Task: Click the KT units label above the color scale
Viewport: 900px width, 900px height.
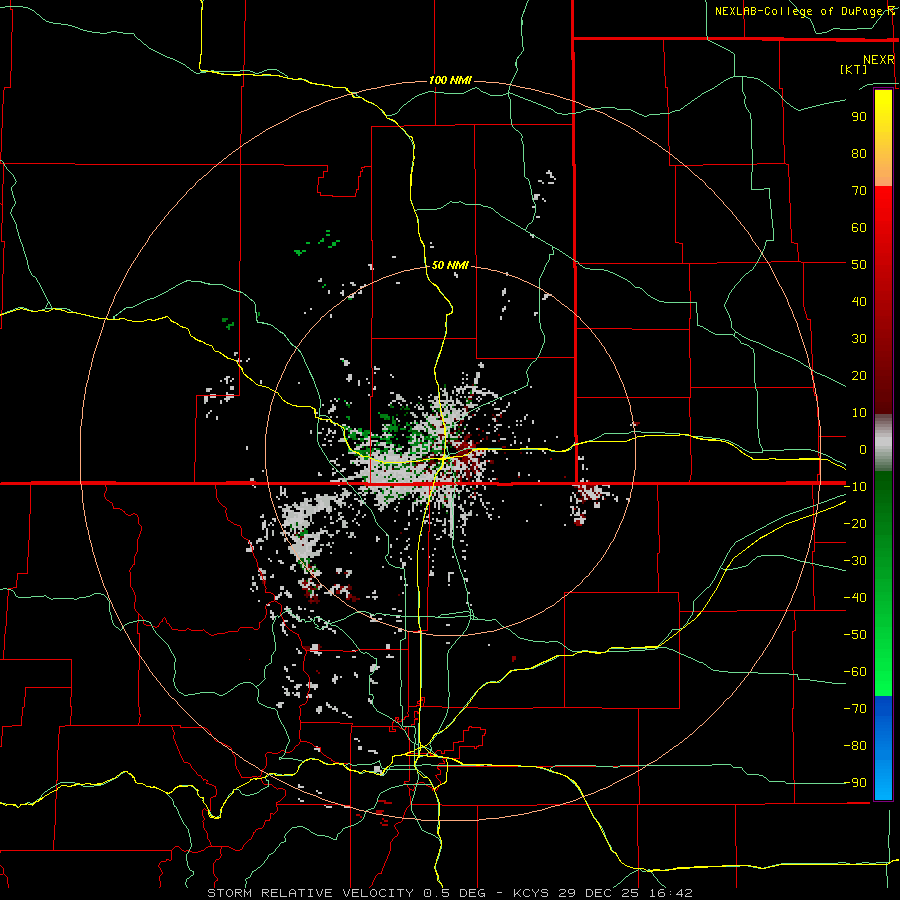Action: (854, 69)
